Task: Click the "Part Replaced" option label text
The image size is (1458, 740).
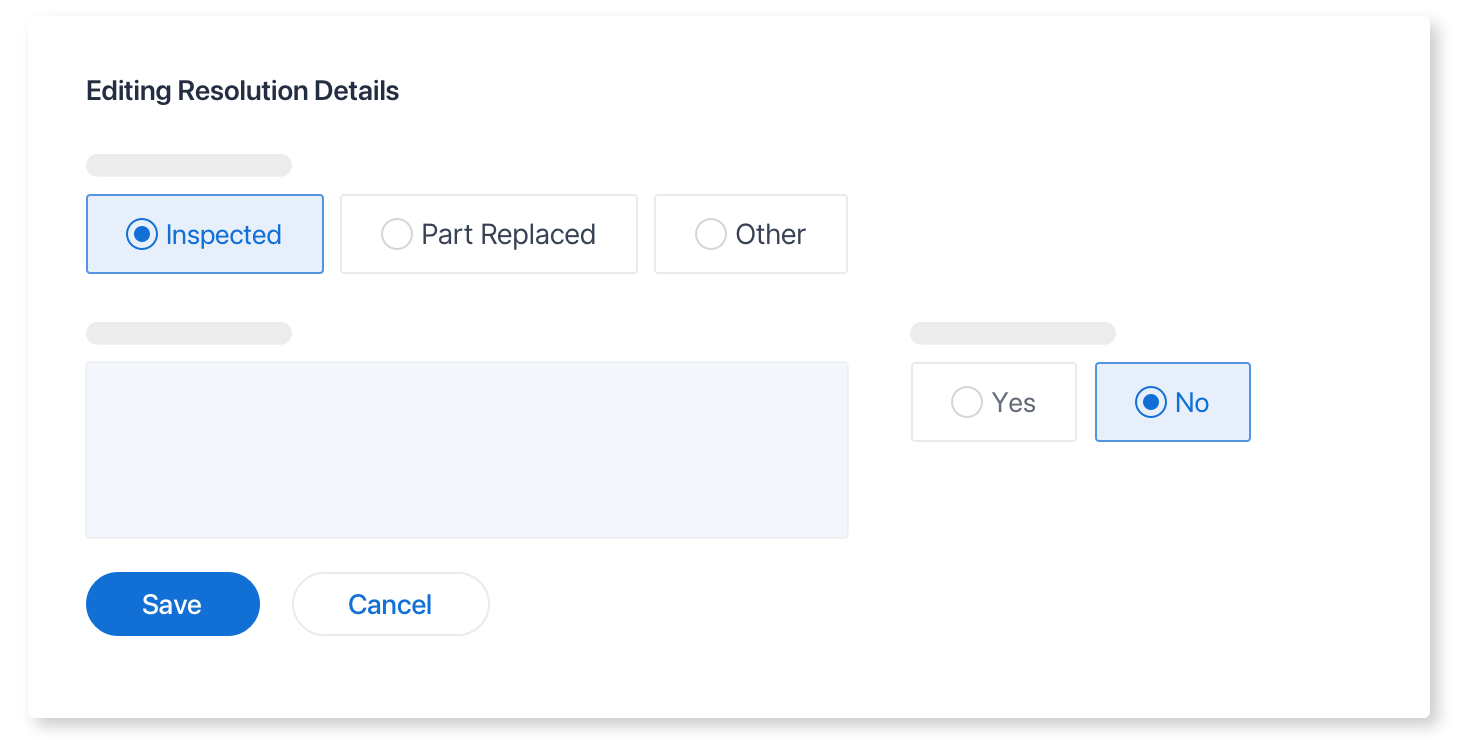Action: 508,234
